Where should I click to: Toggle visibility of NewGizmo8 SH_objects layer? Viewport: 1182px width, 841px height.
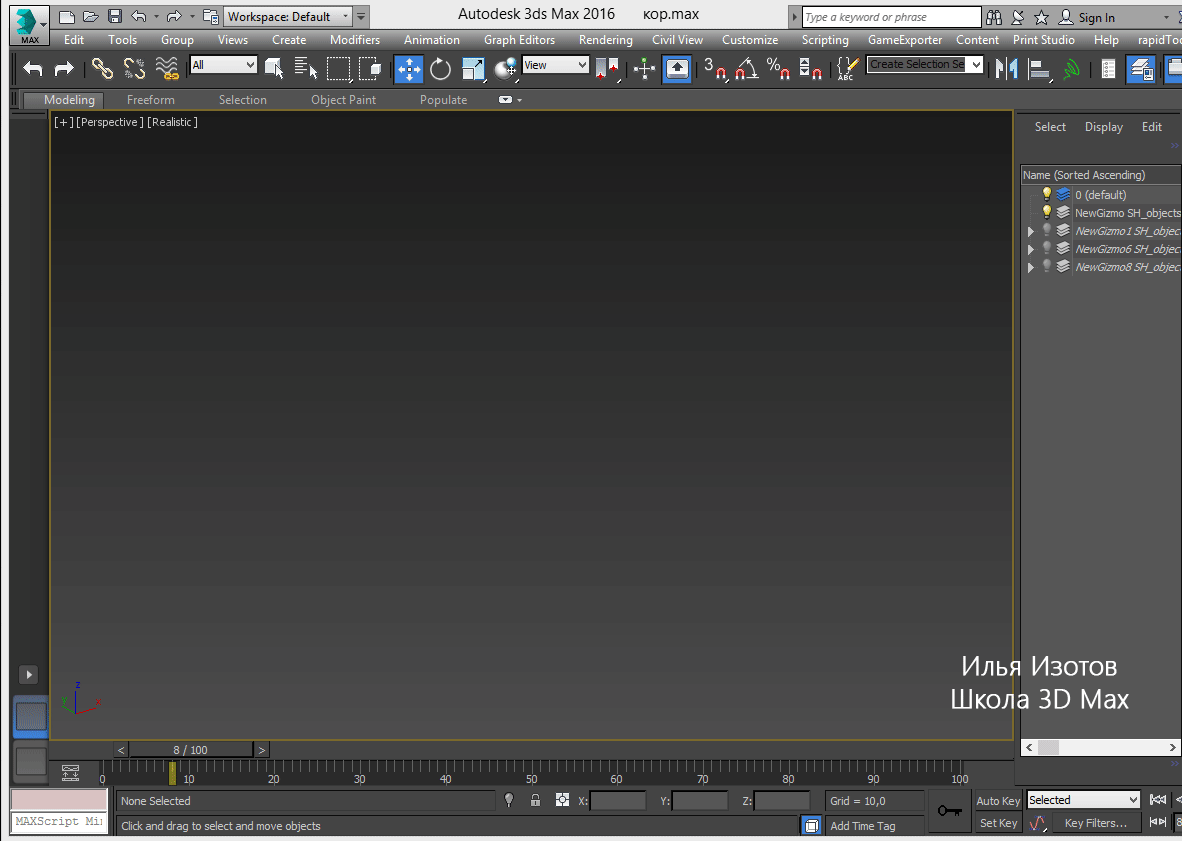[x=1046, y=267]
